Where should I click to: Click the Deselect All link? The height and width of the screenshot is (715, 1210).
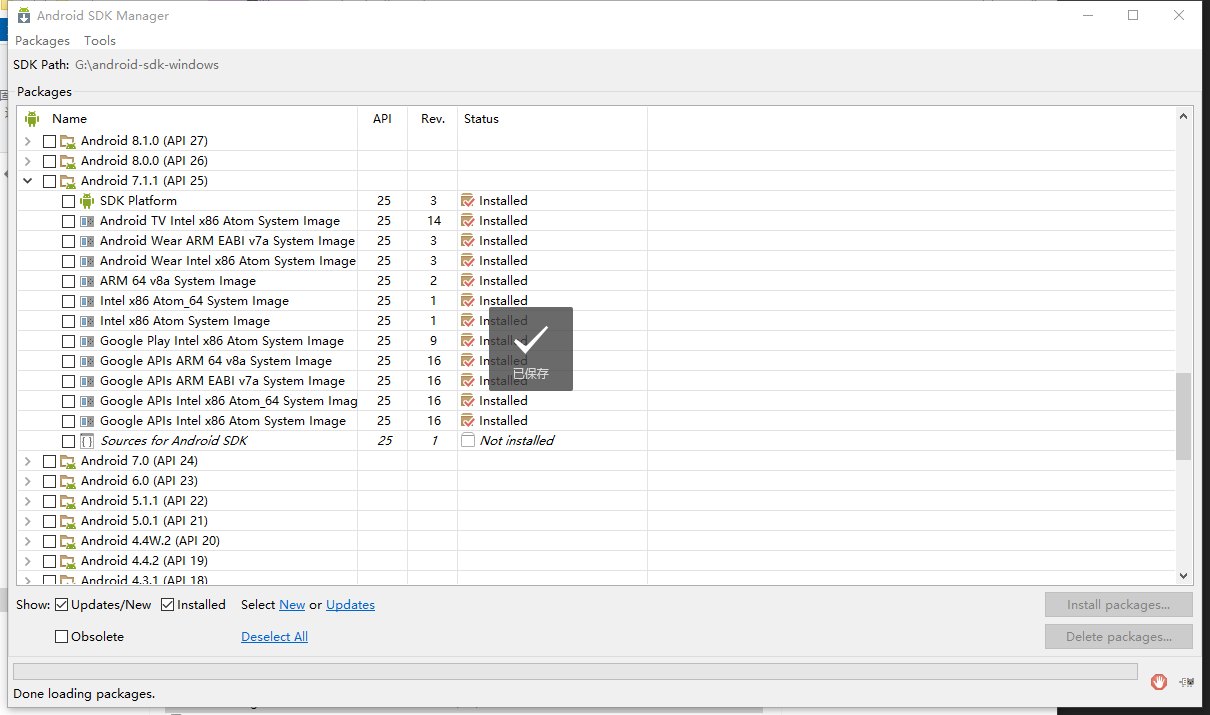274,637
